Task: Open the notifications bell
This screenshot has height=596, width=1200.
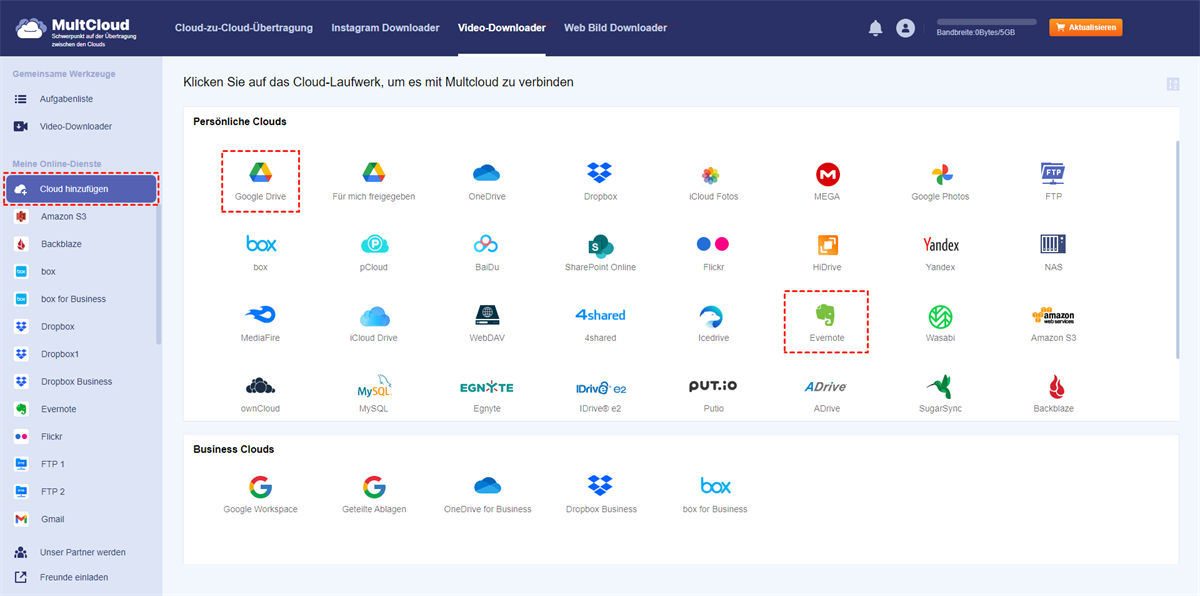Action: [x=875, y=28]
